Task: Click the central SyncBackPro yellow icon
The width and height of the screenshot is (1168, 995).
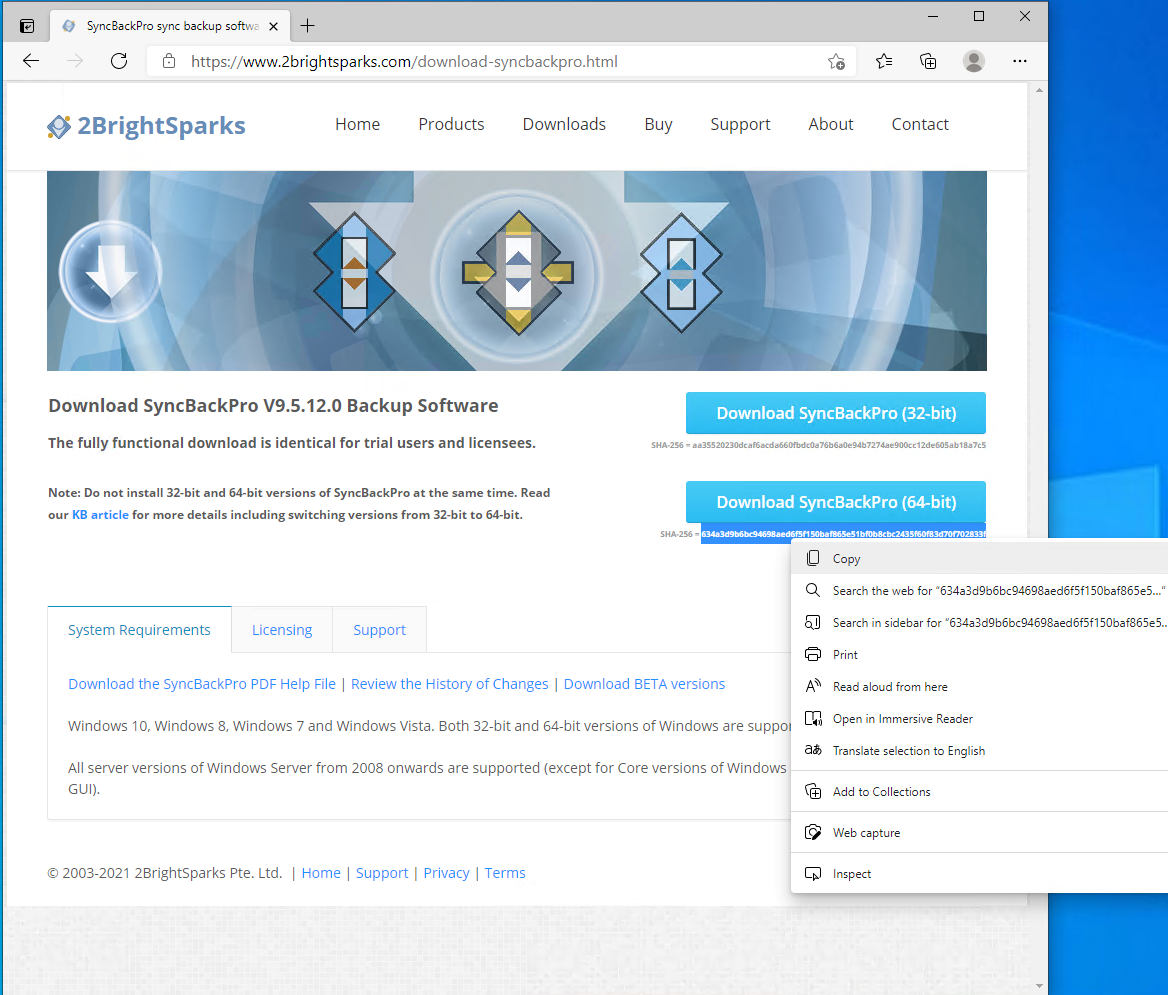Action: pos(518,272)
